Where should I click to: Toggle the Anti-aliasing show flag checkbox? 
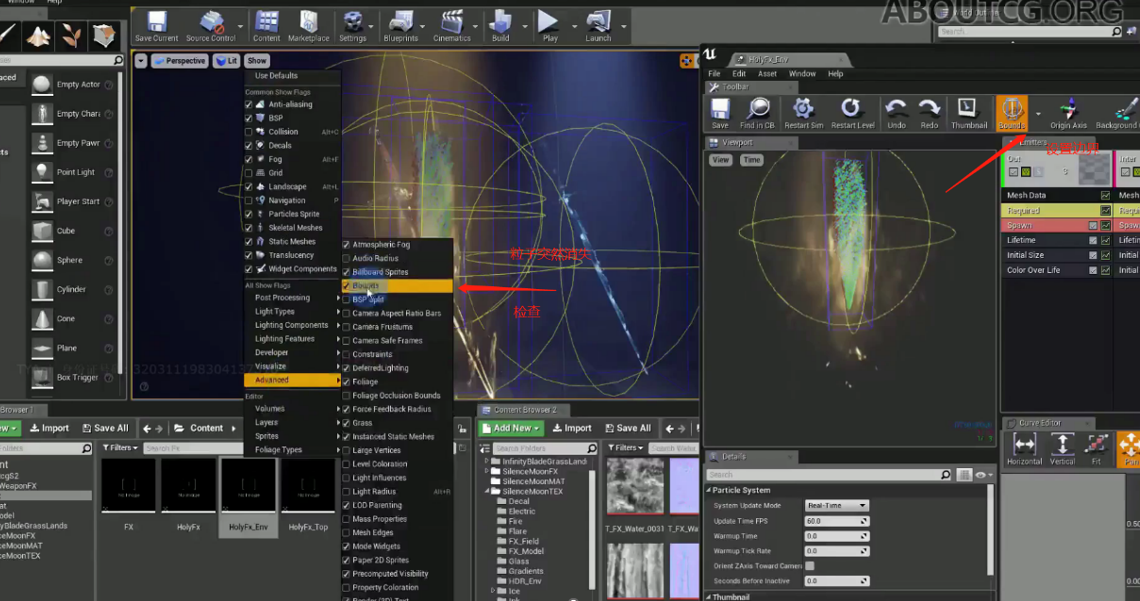tap(249, 104)
